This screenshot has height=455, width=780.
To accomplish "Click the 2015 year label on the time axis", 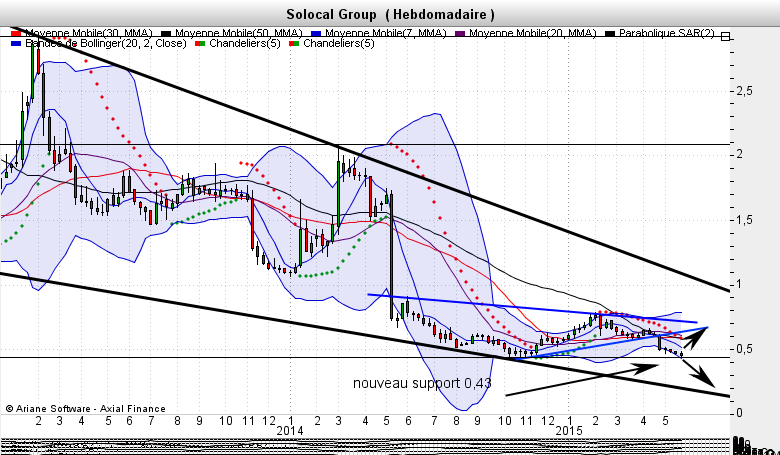I will [x=569, y=431].
